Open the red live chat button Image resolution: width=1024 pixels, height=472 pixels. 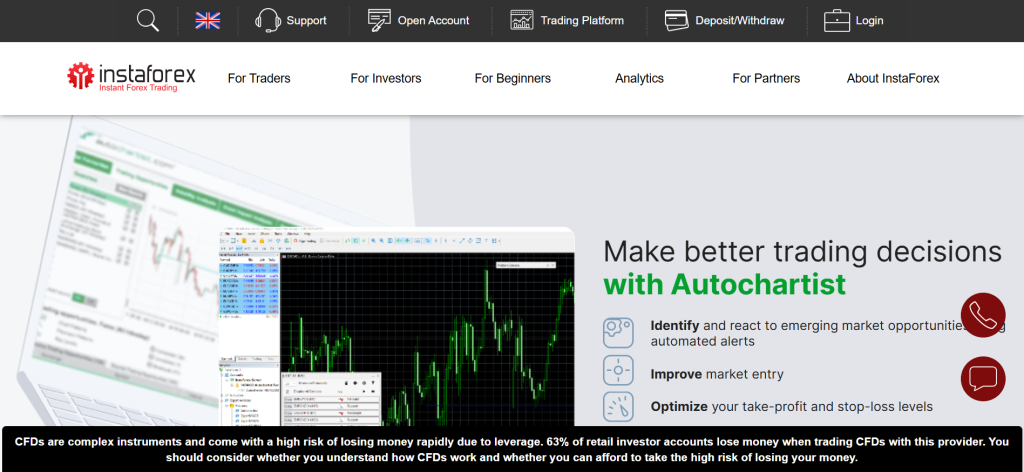pos(983,379)
